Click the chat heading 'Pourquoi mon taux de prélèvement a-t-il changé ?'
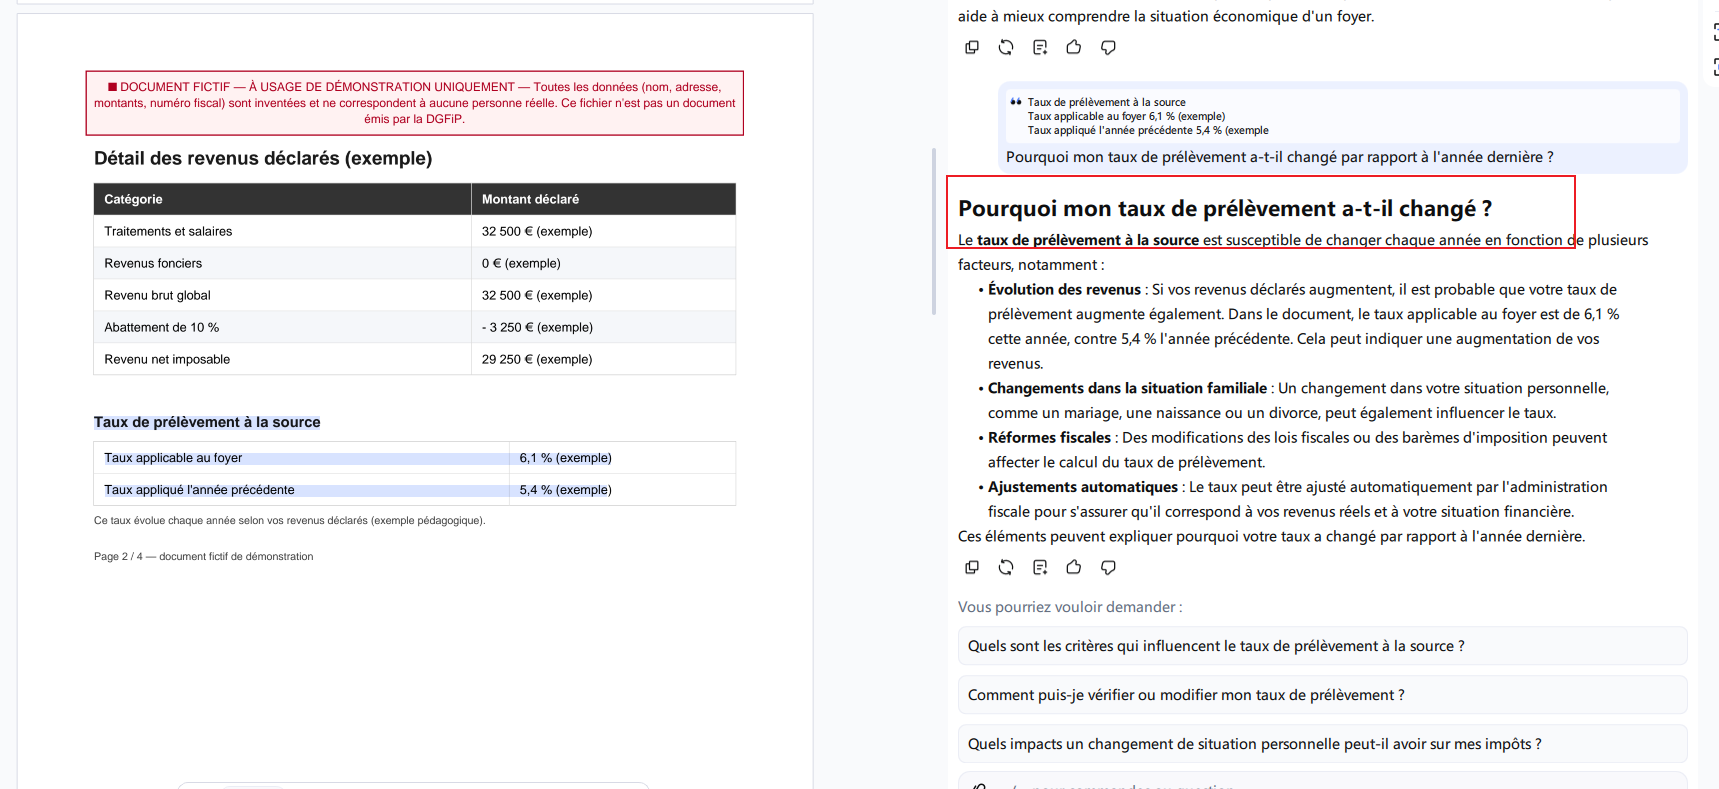The image size is (1719, 789). tap(1225, 208)
